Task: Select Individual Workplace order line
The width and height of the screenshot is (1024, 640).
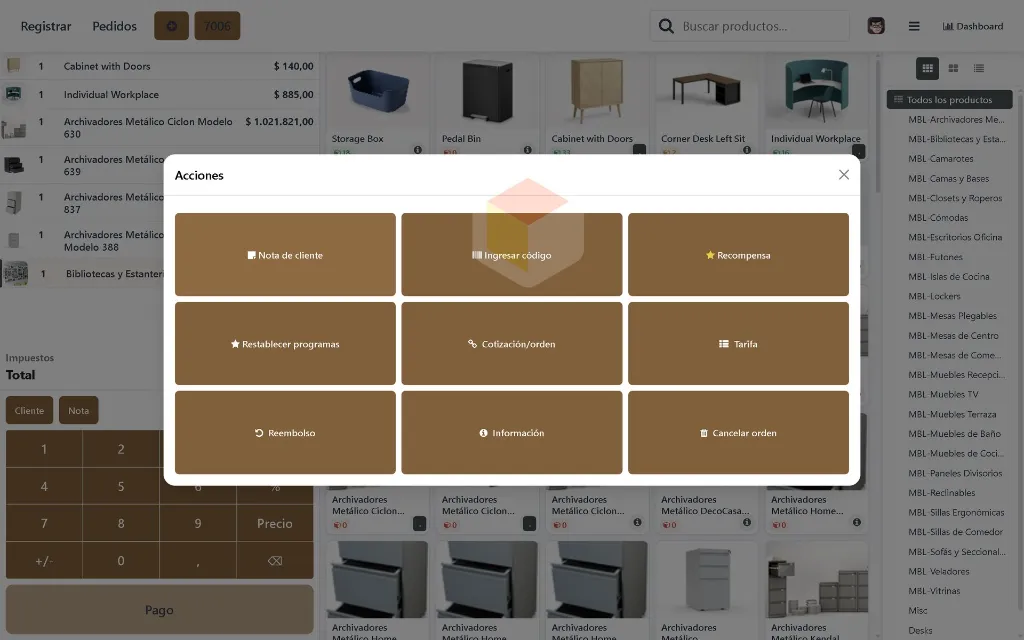Action: (159, 94)
